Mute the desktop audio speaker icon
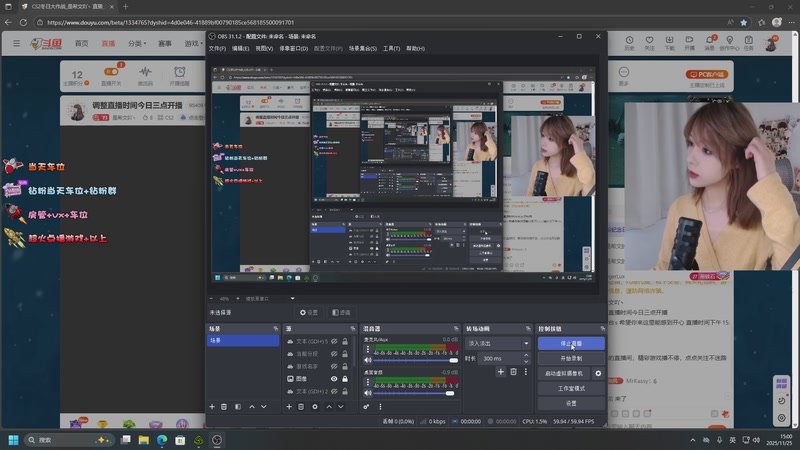 point(367,393)
